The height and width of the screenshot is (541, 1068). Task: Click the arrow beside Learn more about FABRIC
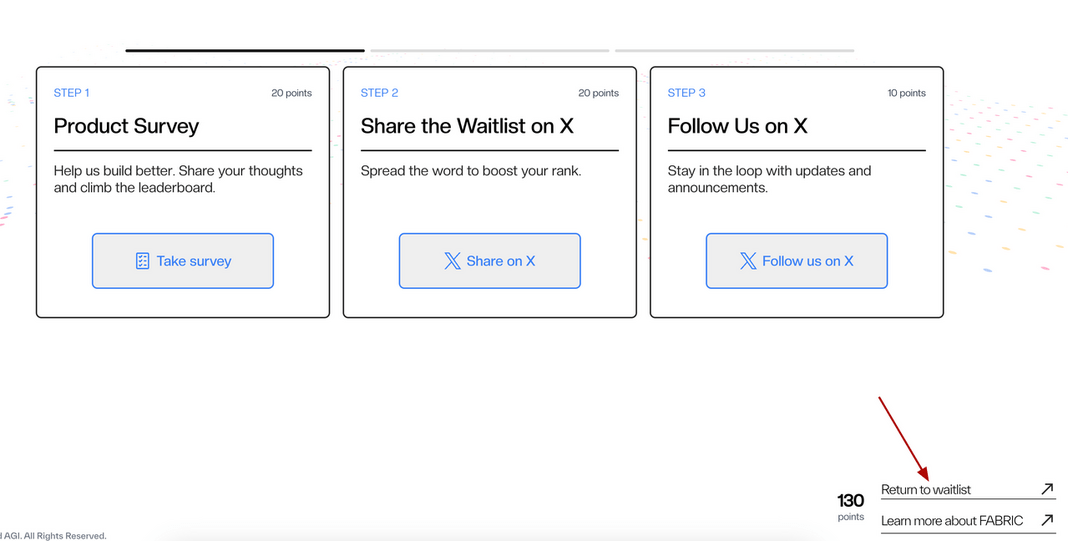point(1047,520)
